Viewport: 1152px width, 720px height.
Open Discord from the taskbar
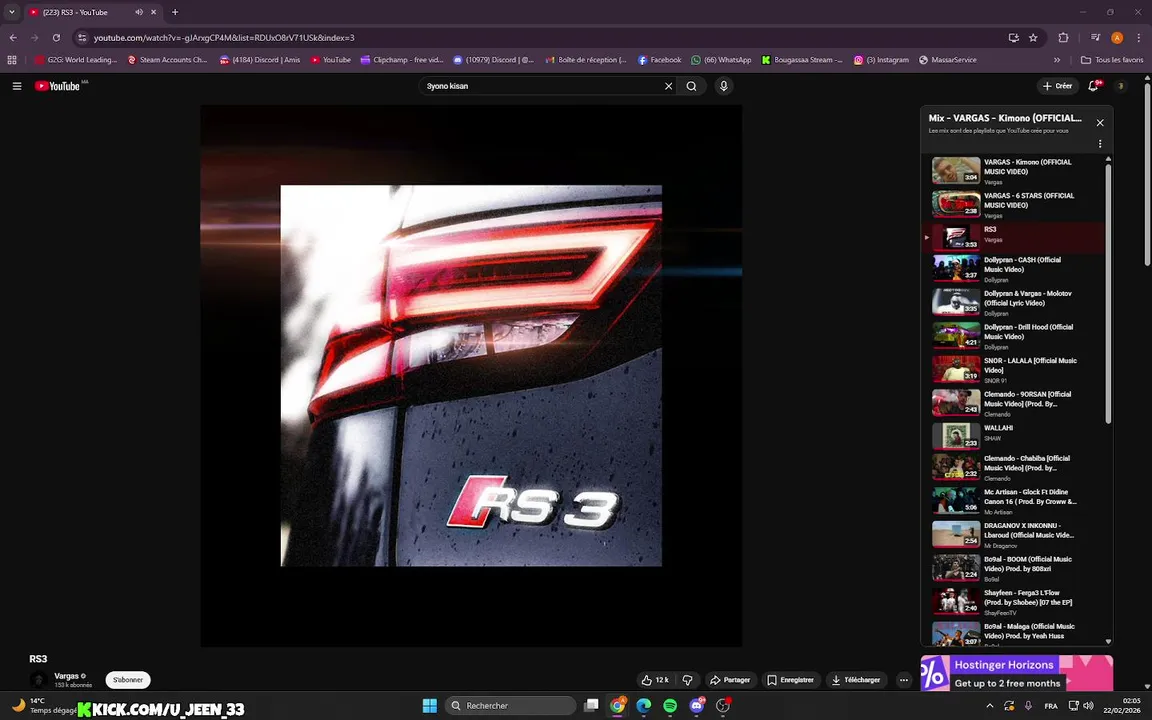click(x=696, y=706)
